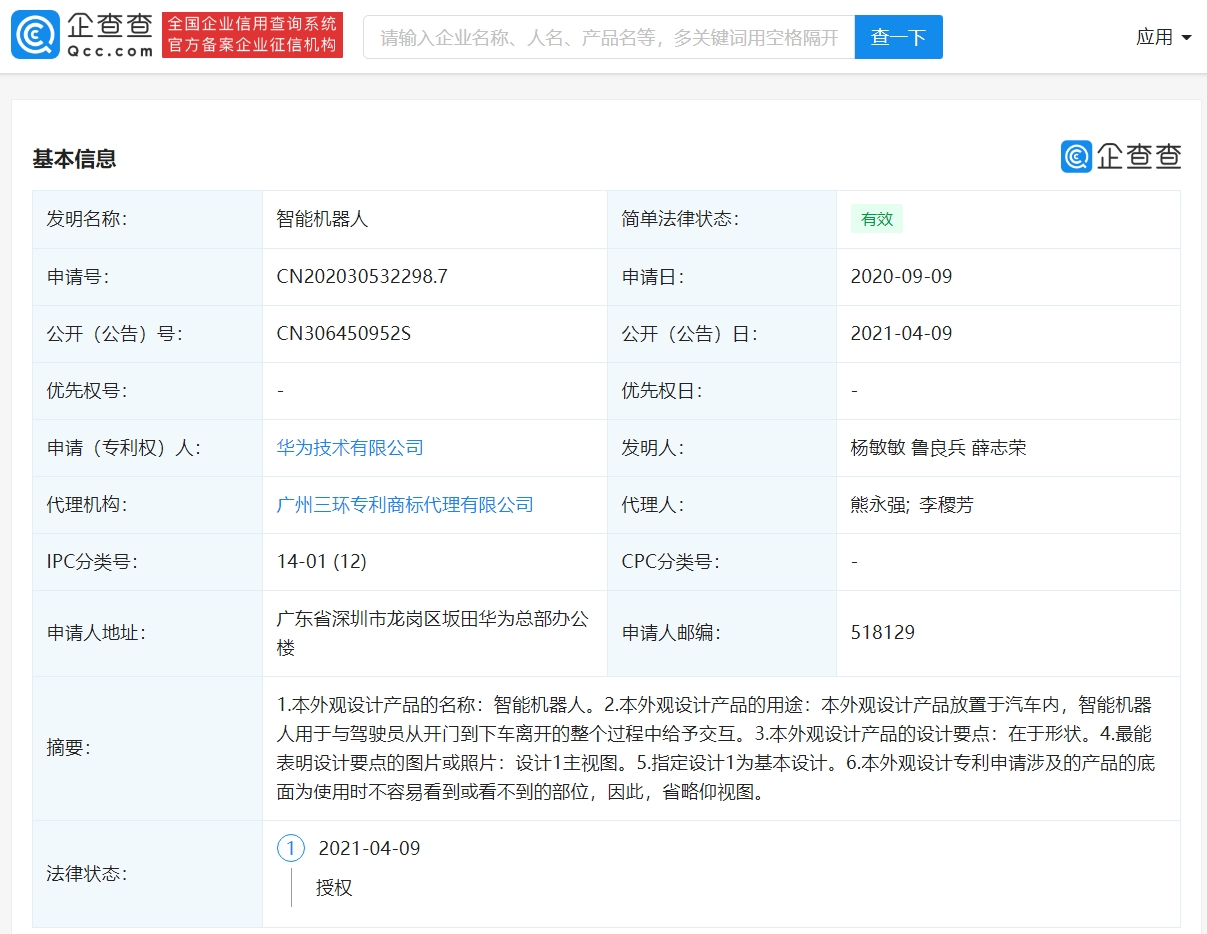Click the 2021-04-09 date under 法律状态
The width and height of the screenshot is (1207, 934).
point(369,849)
